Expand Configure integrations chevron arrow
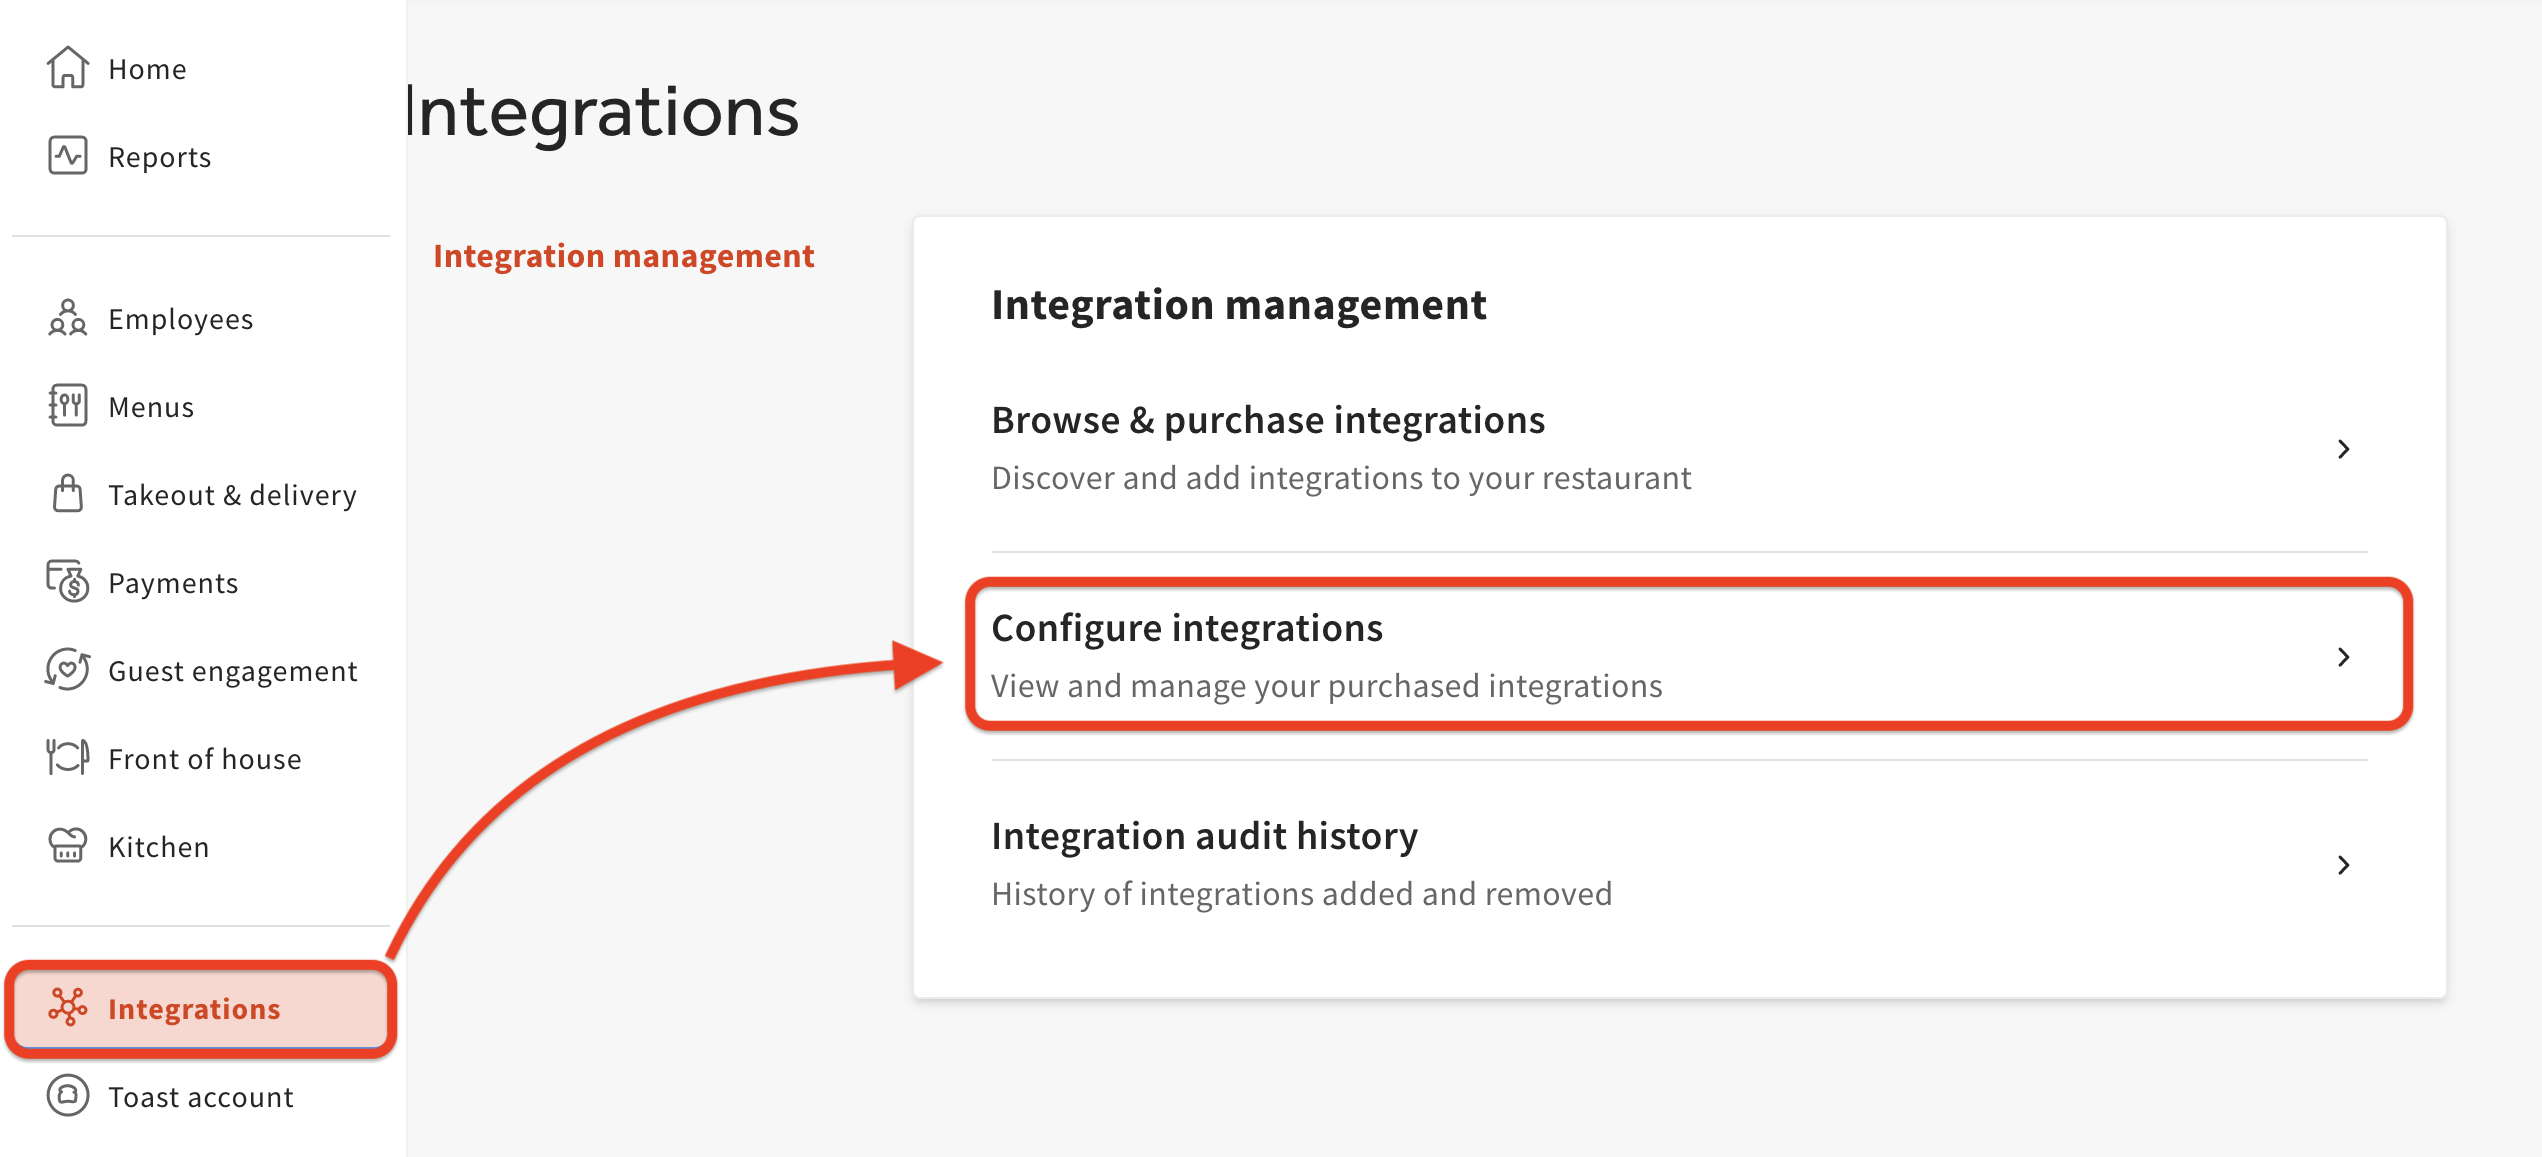 click(2343, 657)
